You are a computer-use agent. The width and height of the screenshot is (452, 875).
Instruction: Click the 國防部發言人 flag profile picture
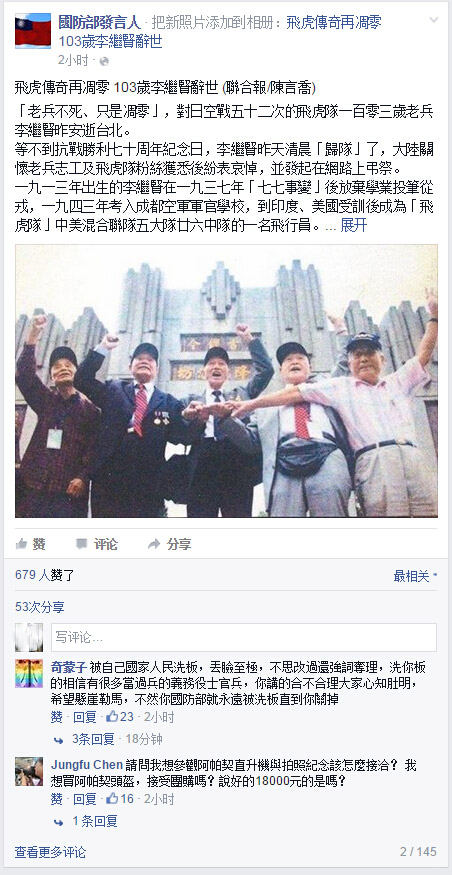coord(32,30)
